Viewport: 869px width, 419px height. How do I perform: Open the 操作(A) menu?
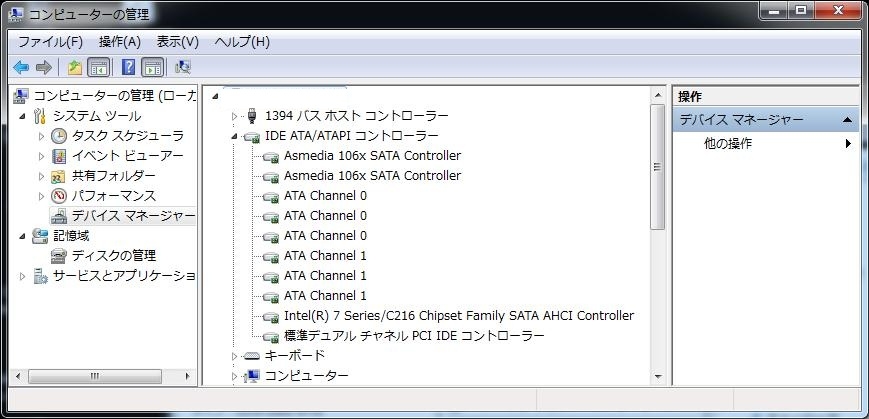[x=120, y=41]
